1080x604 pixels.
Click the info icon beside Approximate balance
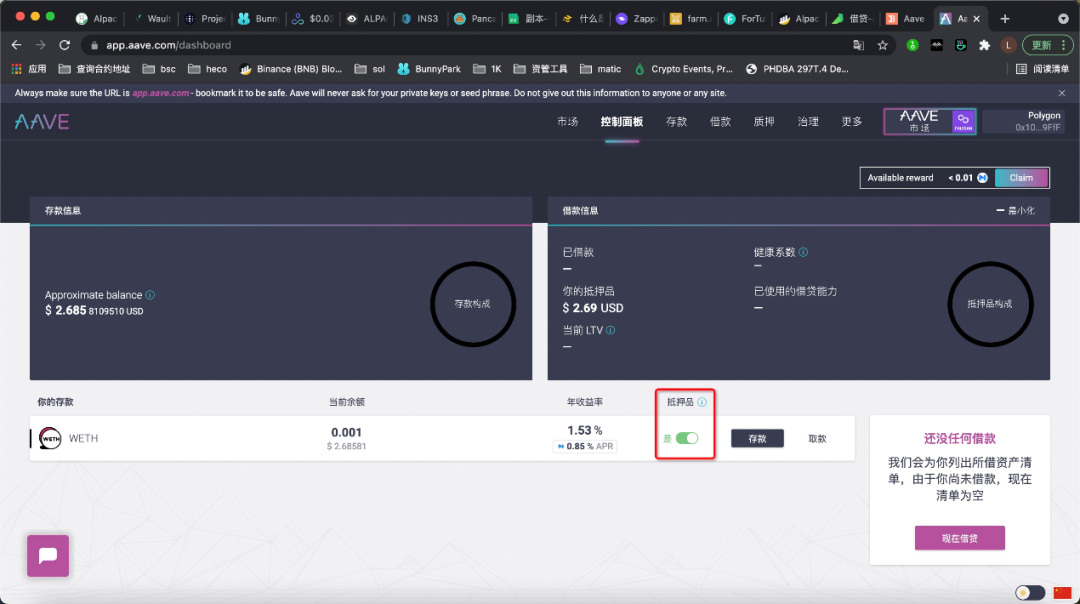150,294
